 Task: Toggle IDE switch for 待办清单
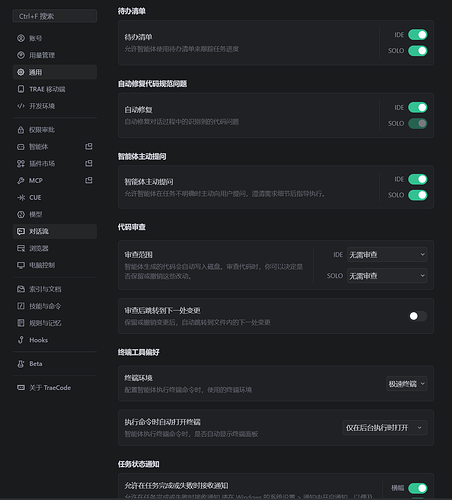(418, 35)
